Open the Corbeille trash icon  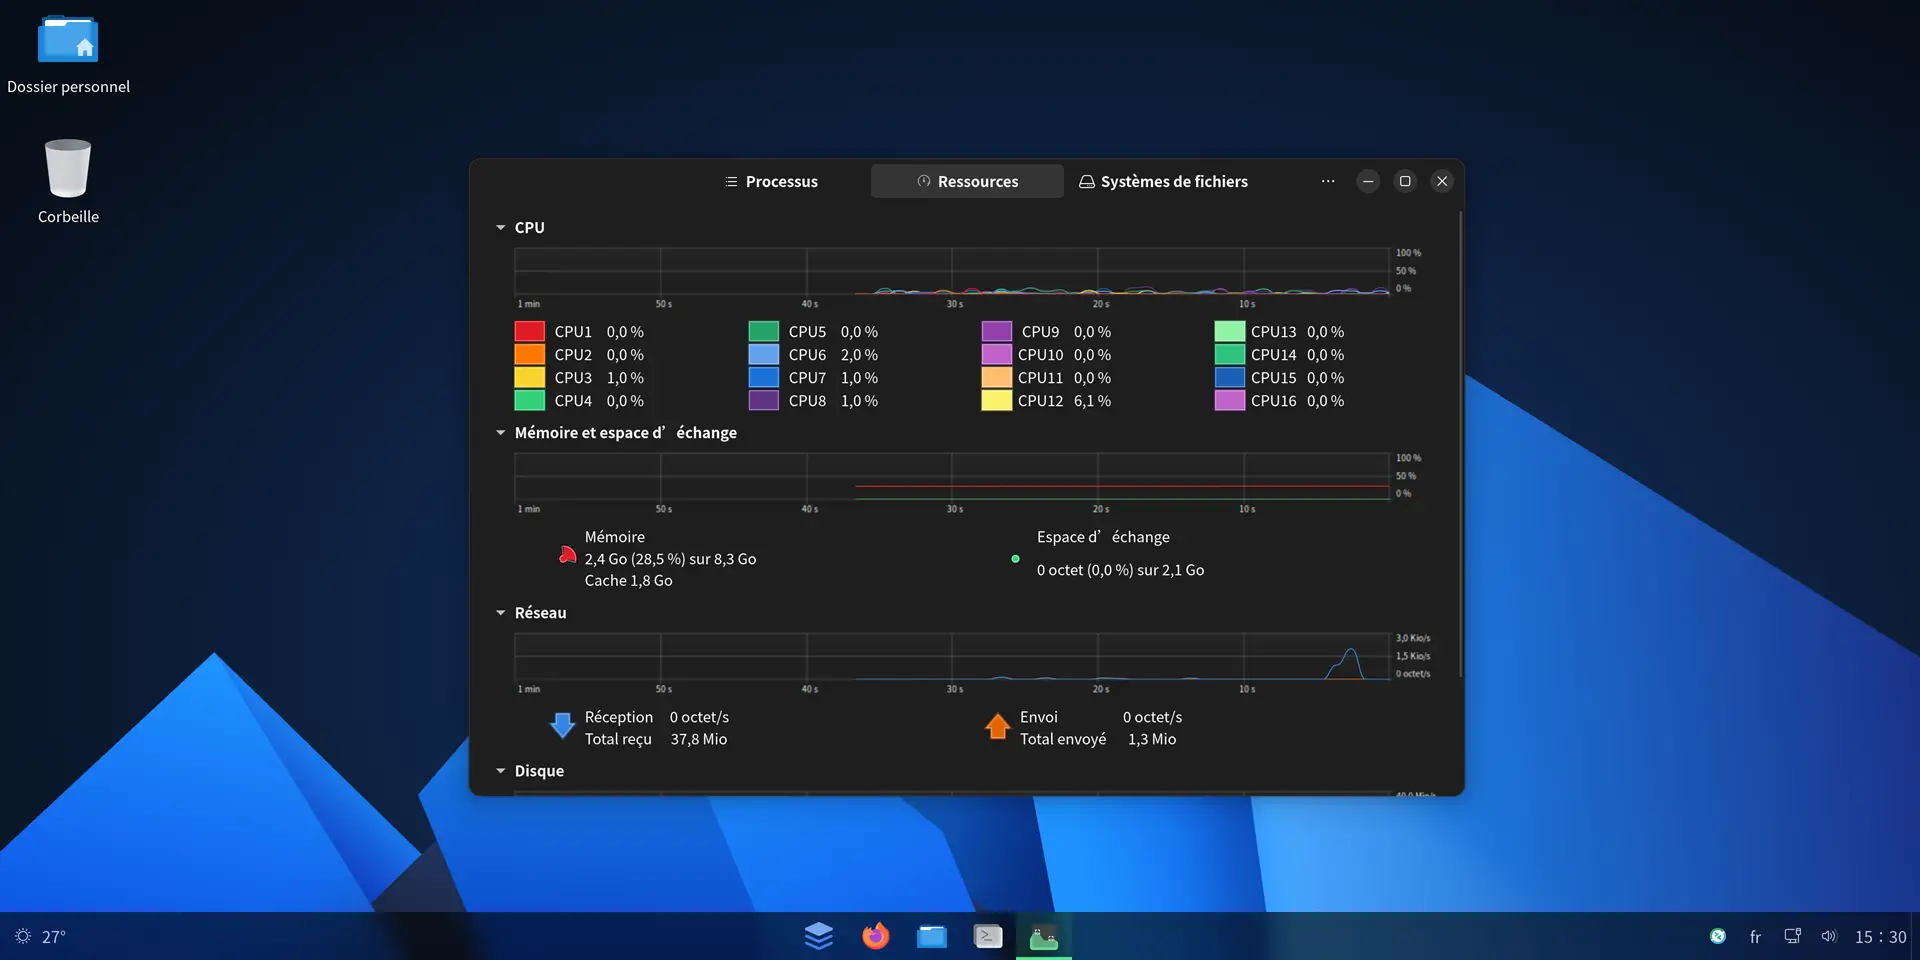point(68,181)
